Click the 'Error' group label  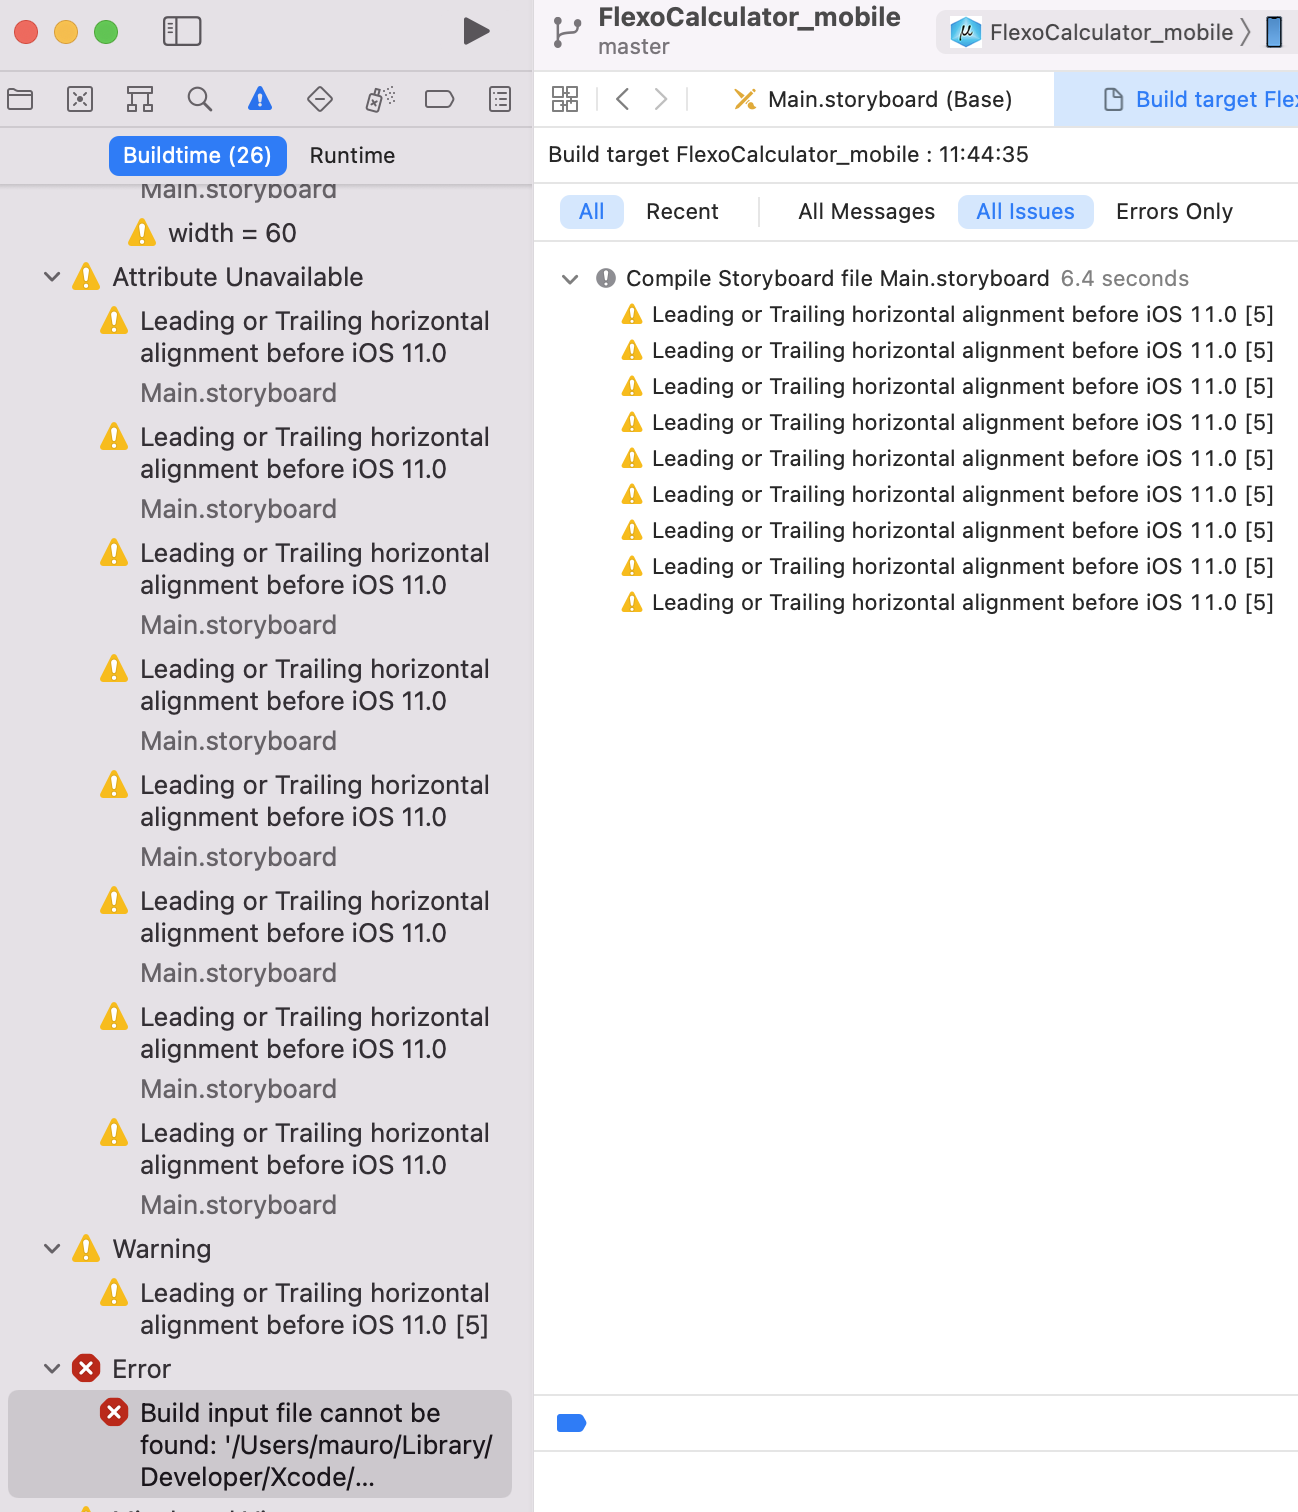142,1369
